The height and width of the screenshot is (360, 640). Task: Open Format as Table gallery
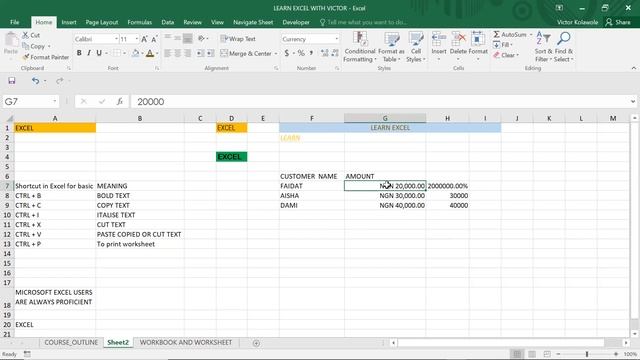click(x=391, y=47)
